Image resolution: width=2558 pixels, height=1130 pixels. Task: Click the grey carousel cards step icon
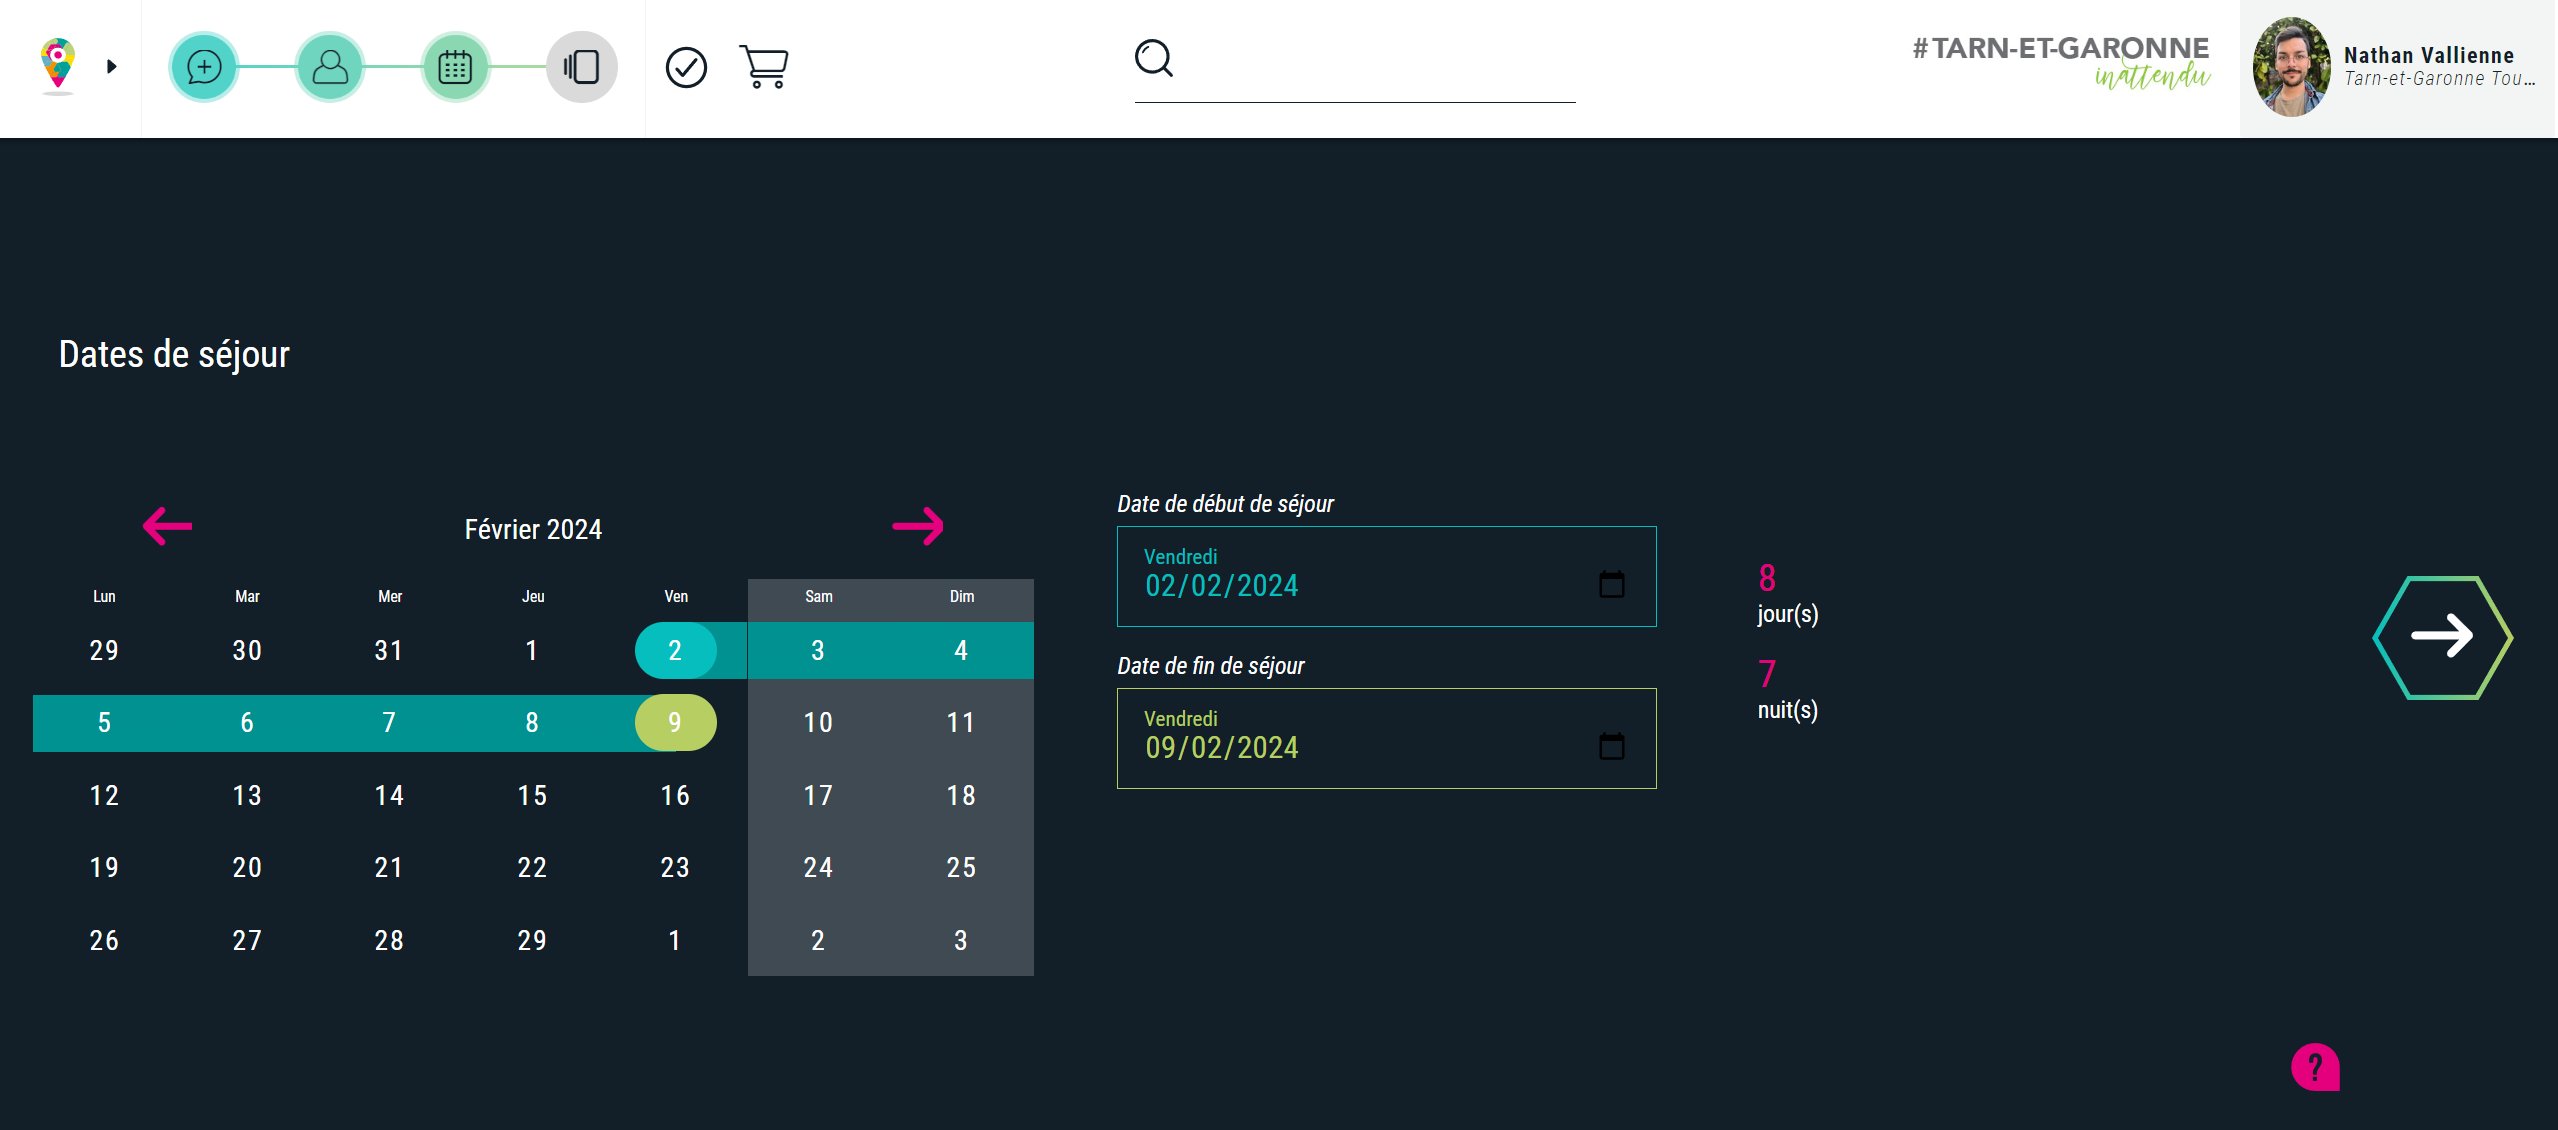coord(581,67)
